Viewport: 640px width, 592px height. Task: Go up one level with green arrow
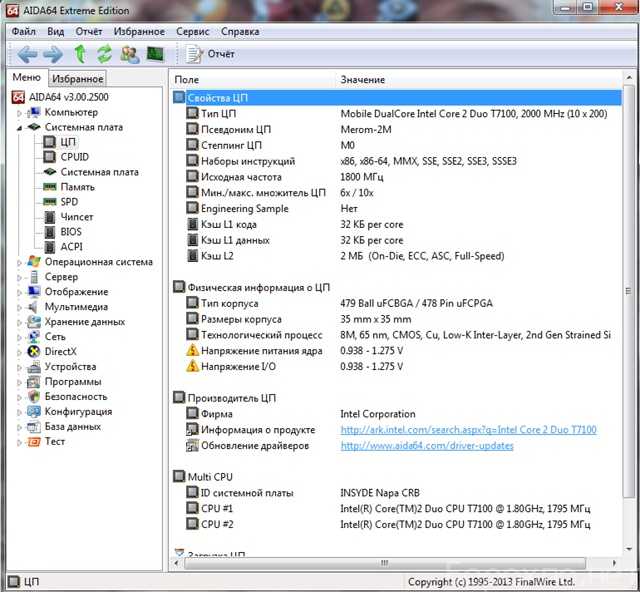coord(79,54)
